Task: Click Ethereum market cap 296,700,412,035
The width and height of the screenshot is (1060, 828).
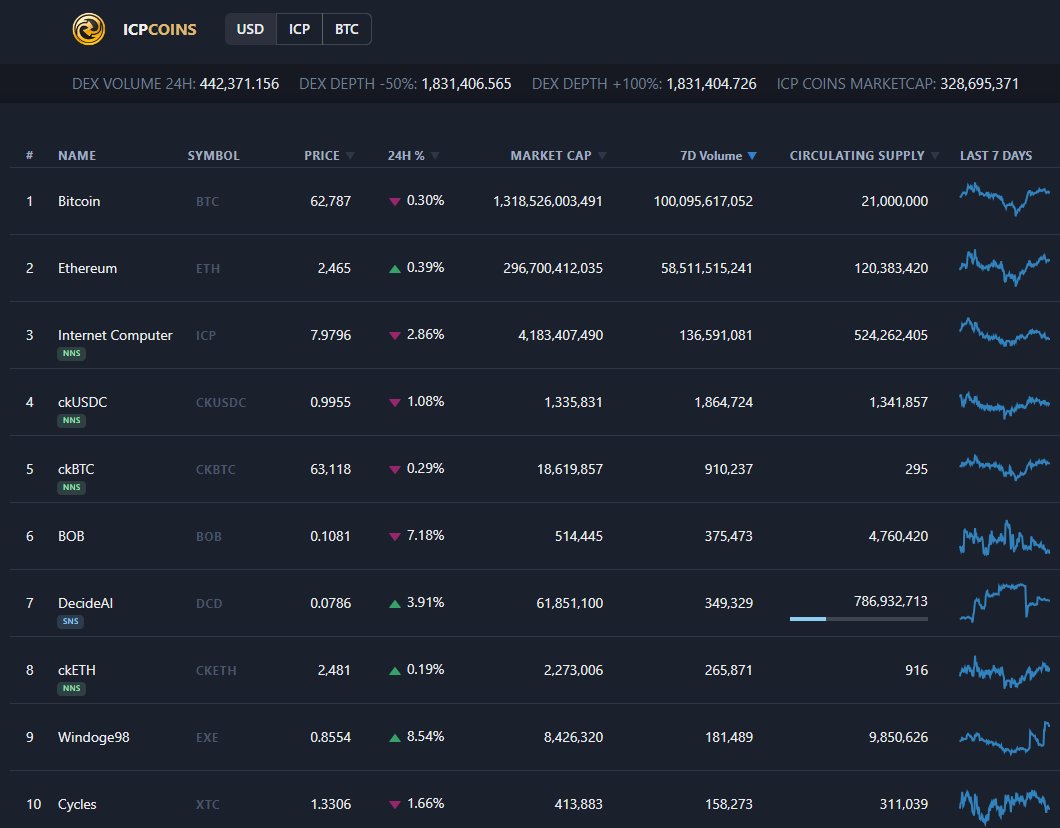Action: 553,268
